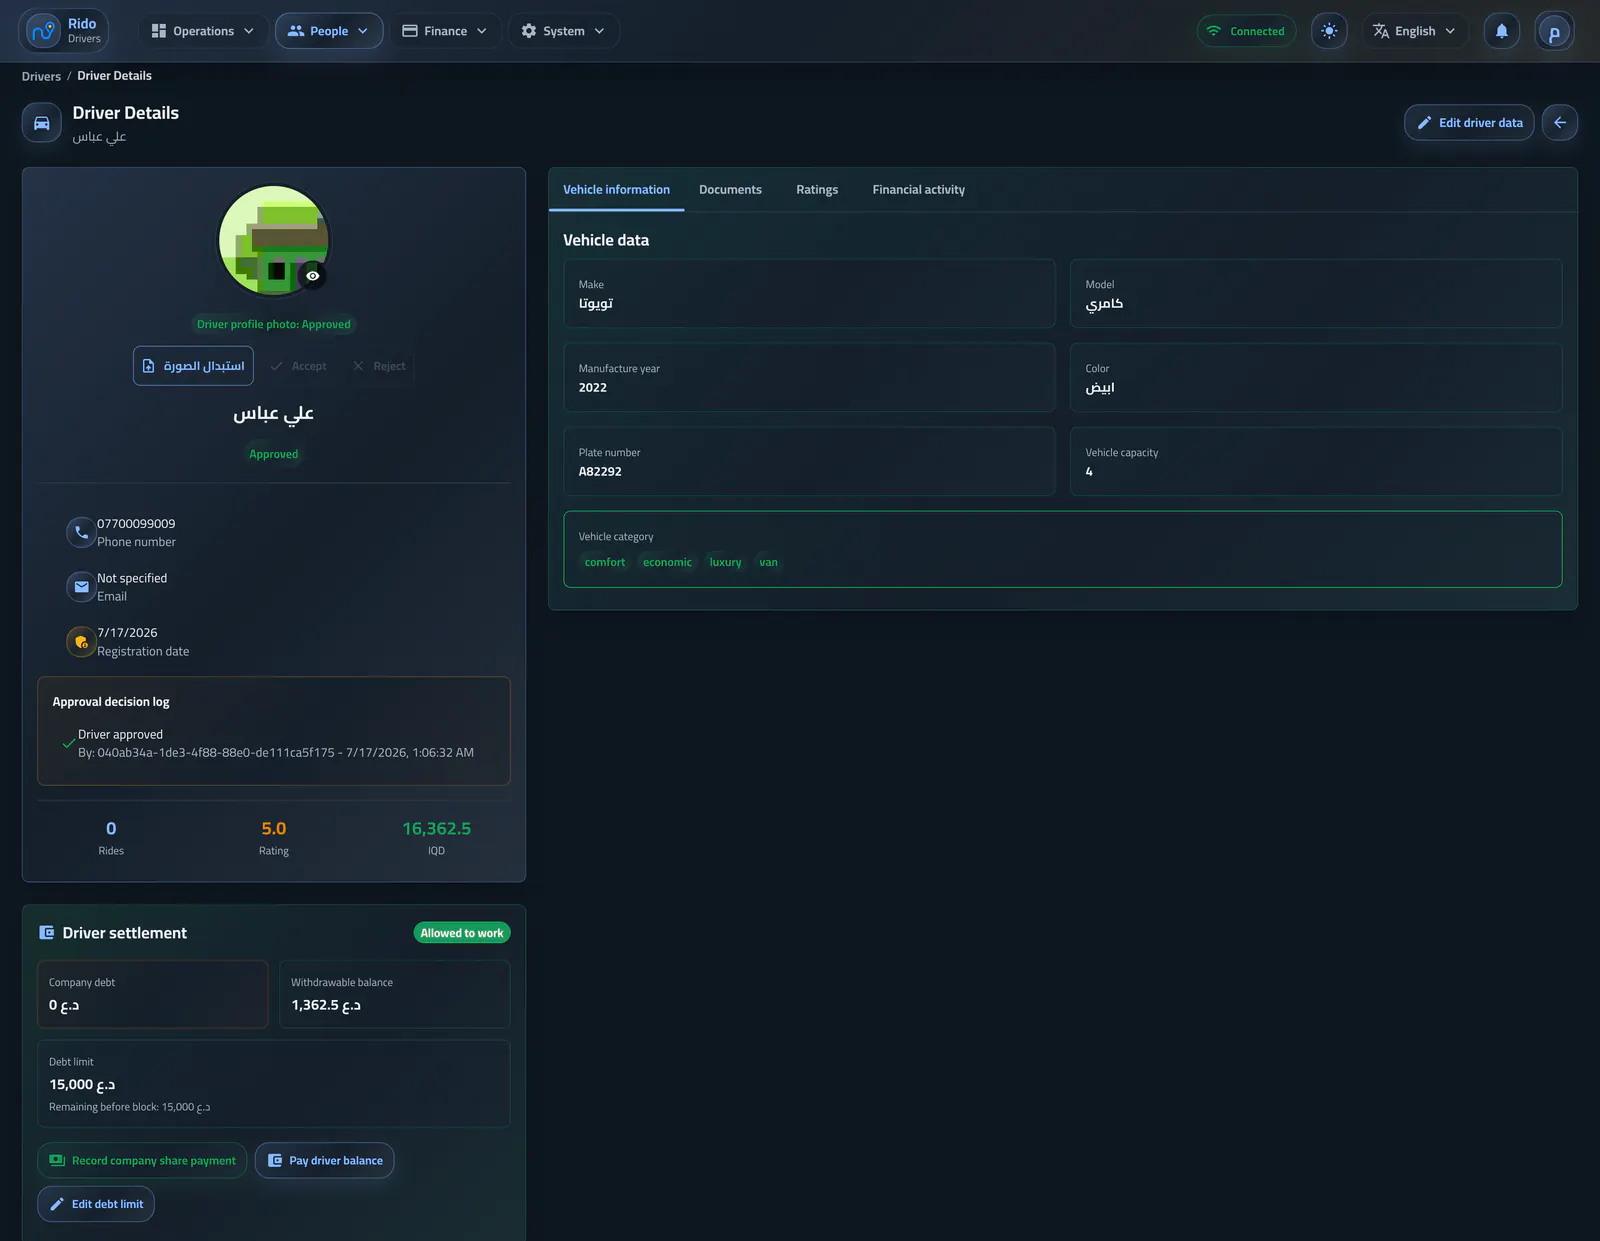The height and width of the screenshot is (1241, 1600).
Task: Open the user profile avatar menu
Action: [x=1554, y=31]
